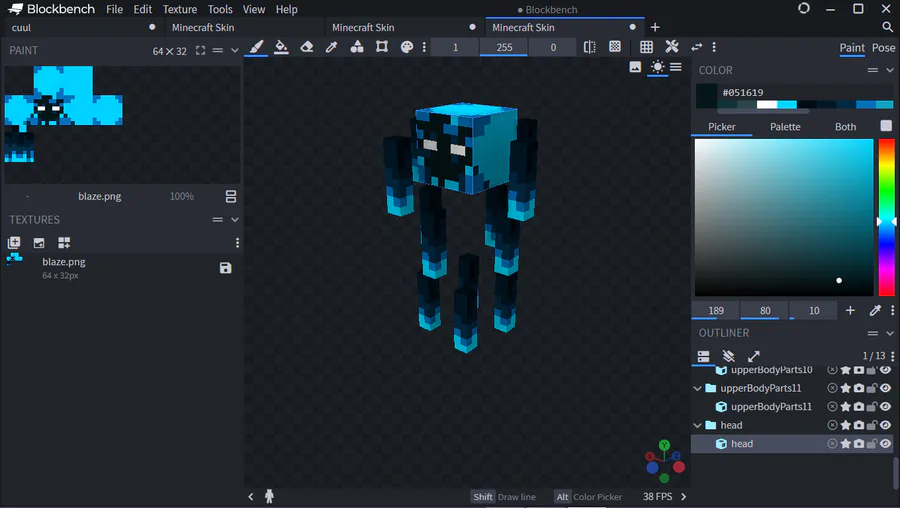The image size is (900, 508).
Task: Import a texture image file
Action: coord(38,243)
